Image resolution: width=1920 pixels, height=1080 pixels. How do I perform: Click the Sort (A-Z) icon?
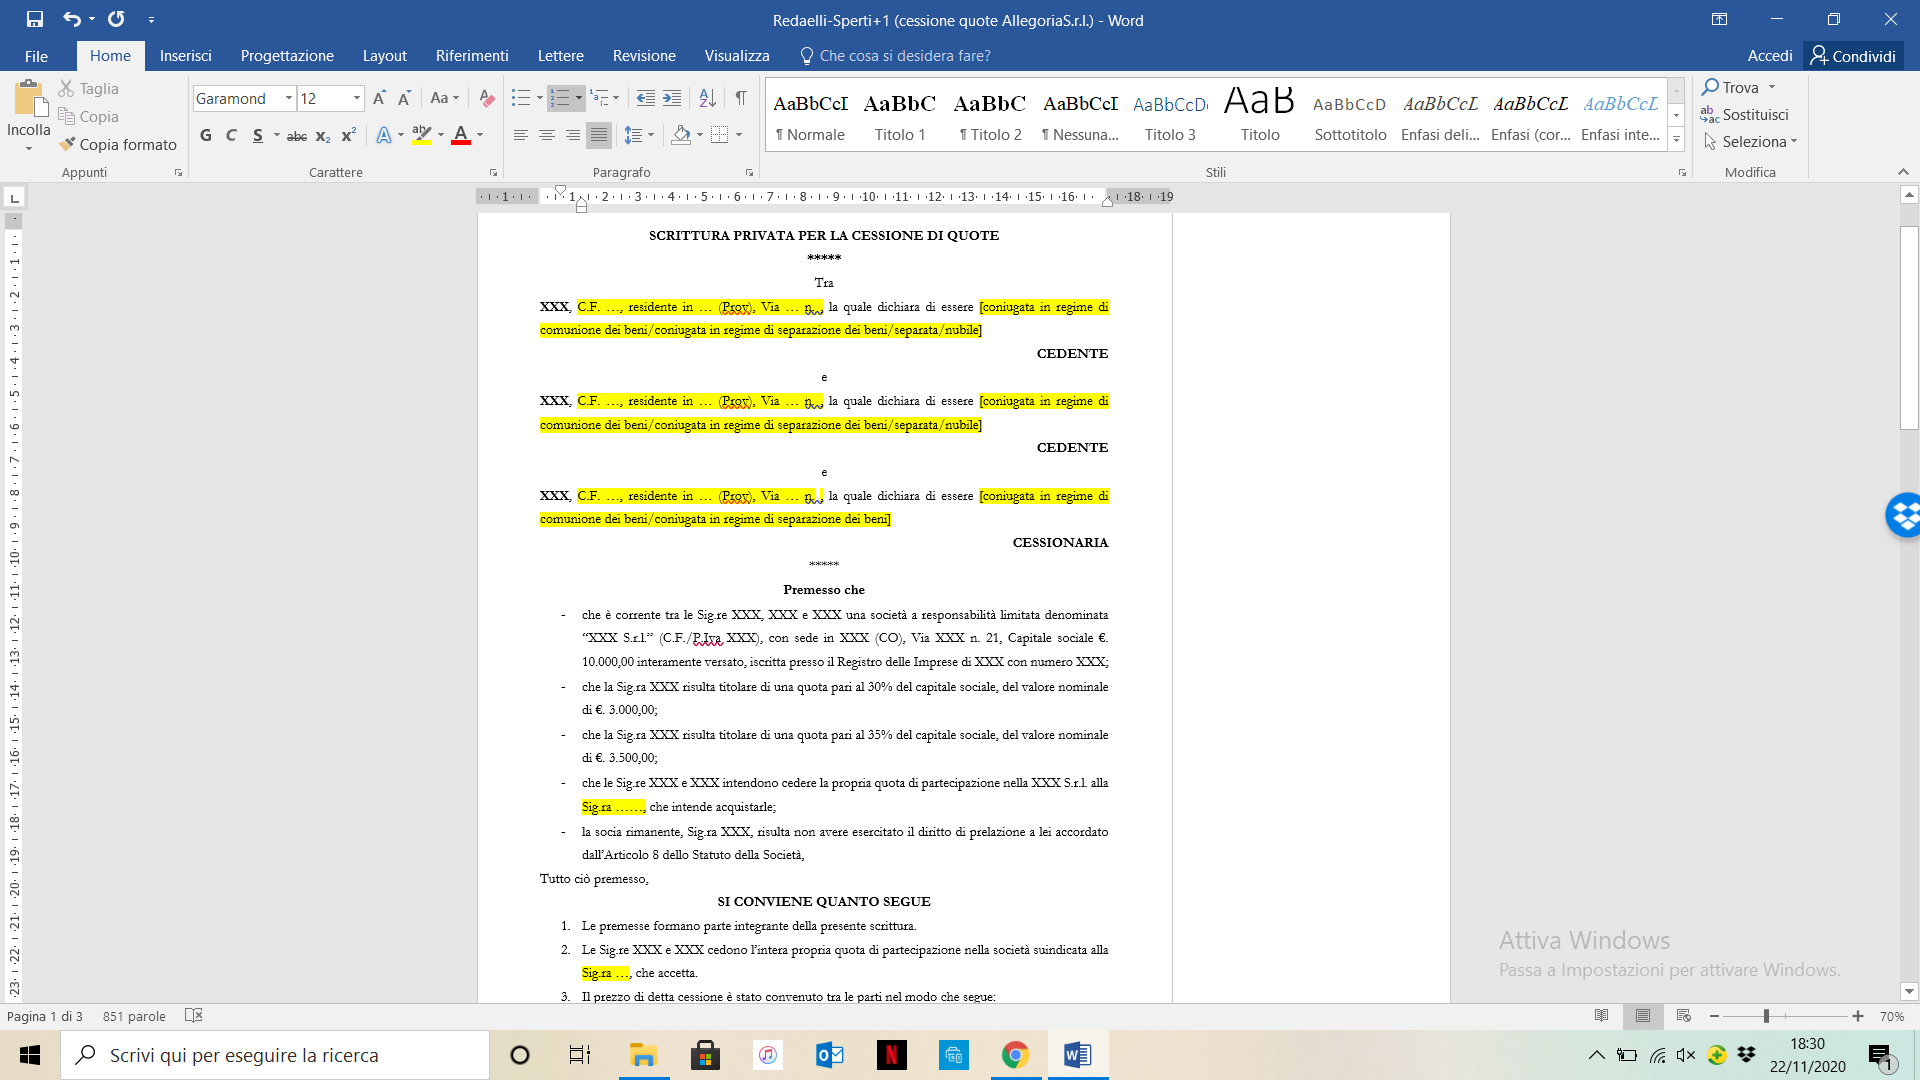pos(707,98)
